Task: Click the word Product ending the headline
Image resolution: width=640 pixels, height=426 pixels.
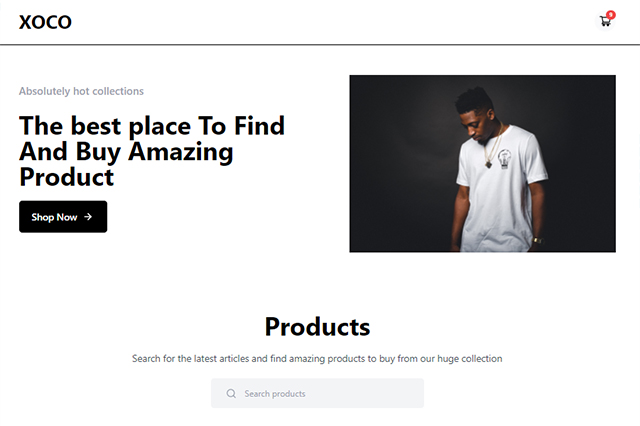Action: (66, 177)
